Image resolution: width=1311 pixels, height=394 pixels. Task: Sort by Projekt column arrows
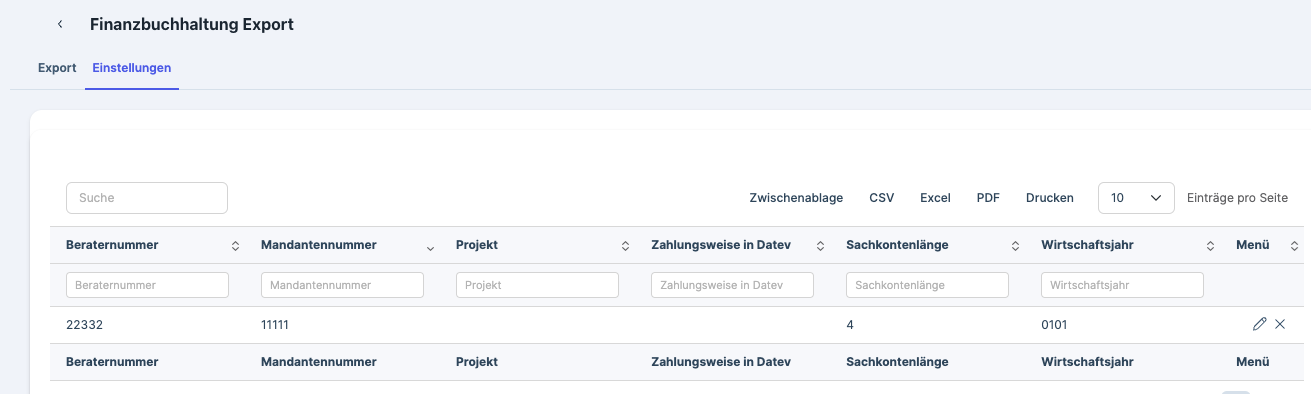coord(625,246)
